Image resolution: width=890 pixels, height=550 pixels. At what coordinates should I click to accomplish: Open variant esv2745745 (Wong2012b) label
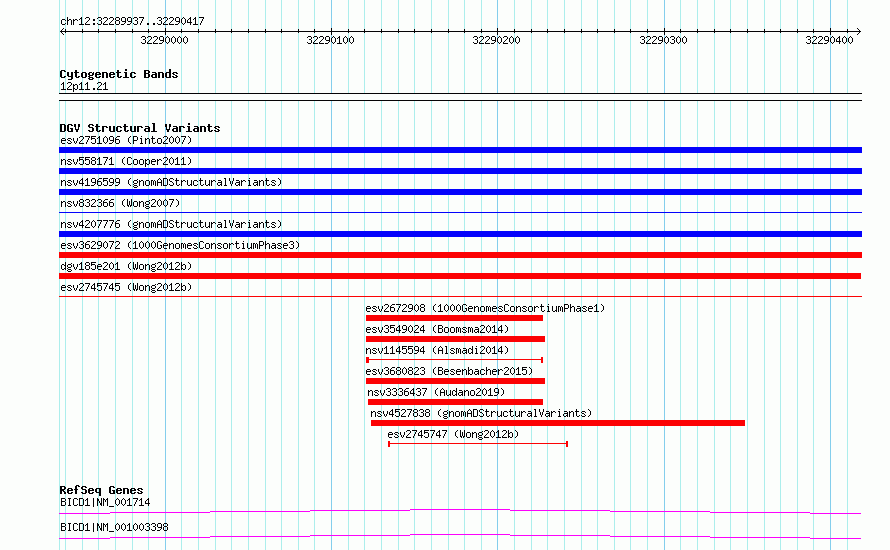(x=126, y=287)
